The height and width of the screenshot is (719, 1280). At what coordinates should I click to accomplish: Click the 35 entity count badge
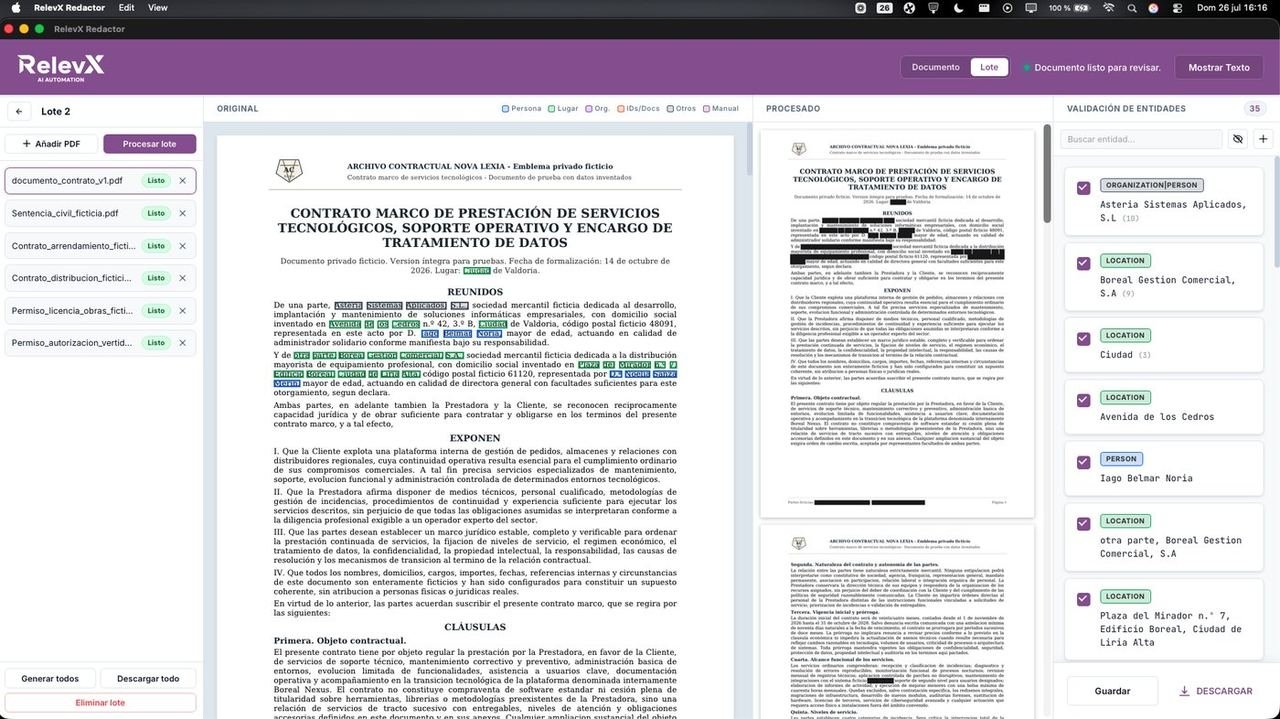coord(1254,109)
